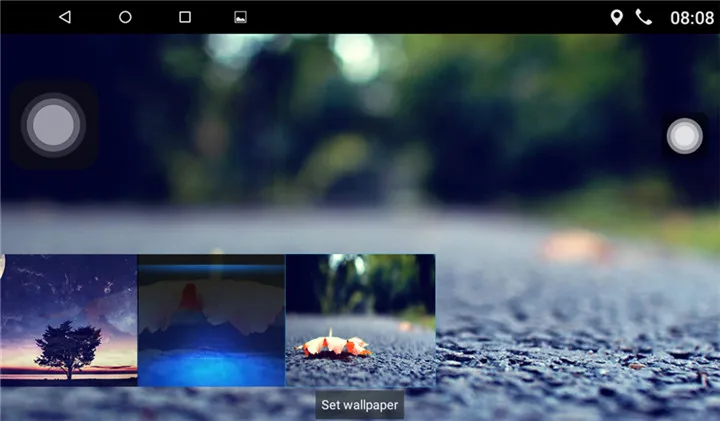Click the Set wallpaper button
This screenshot has height=421, width=720.
coord(360,405)
